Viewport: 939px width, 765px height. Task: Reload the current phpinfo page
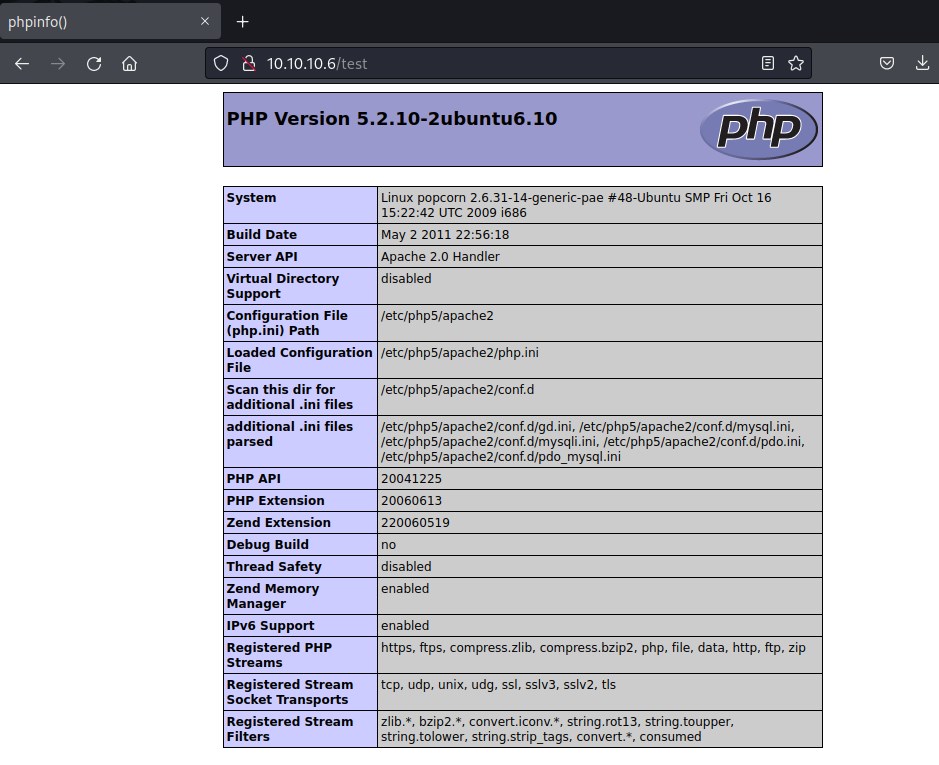[94, 64]
